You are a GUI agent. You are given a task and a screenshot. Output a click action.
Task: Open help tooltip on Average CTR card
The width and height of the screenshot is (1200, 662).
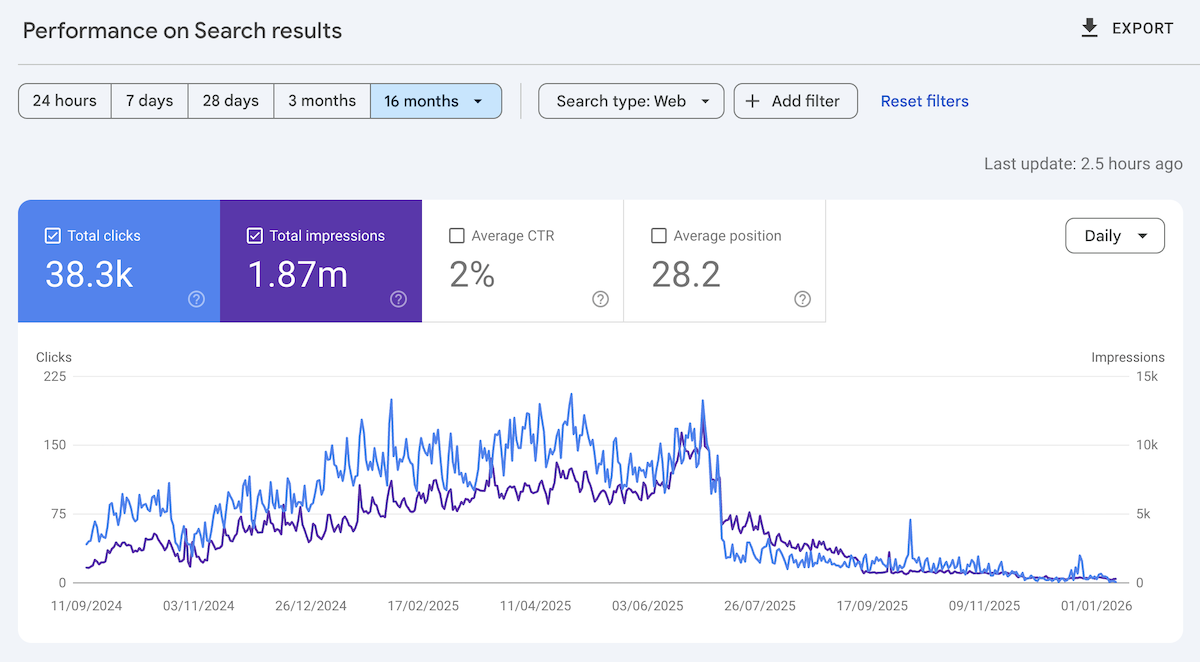[x=600, y=299]
